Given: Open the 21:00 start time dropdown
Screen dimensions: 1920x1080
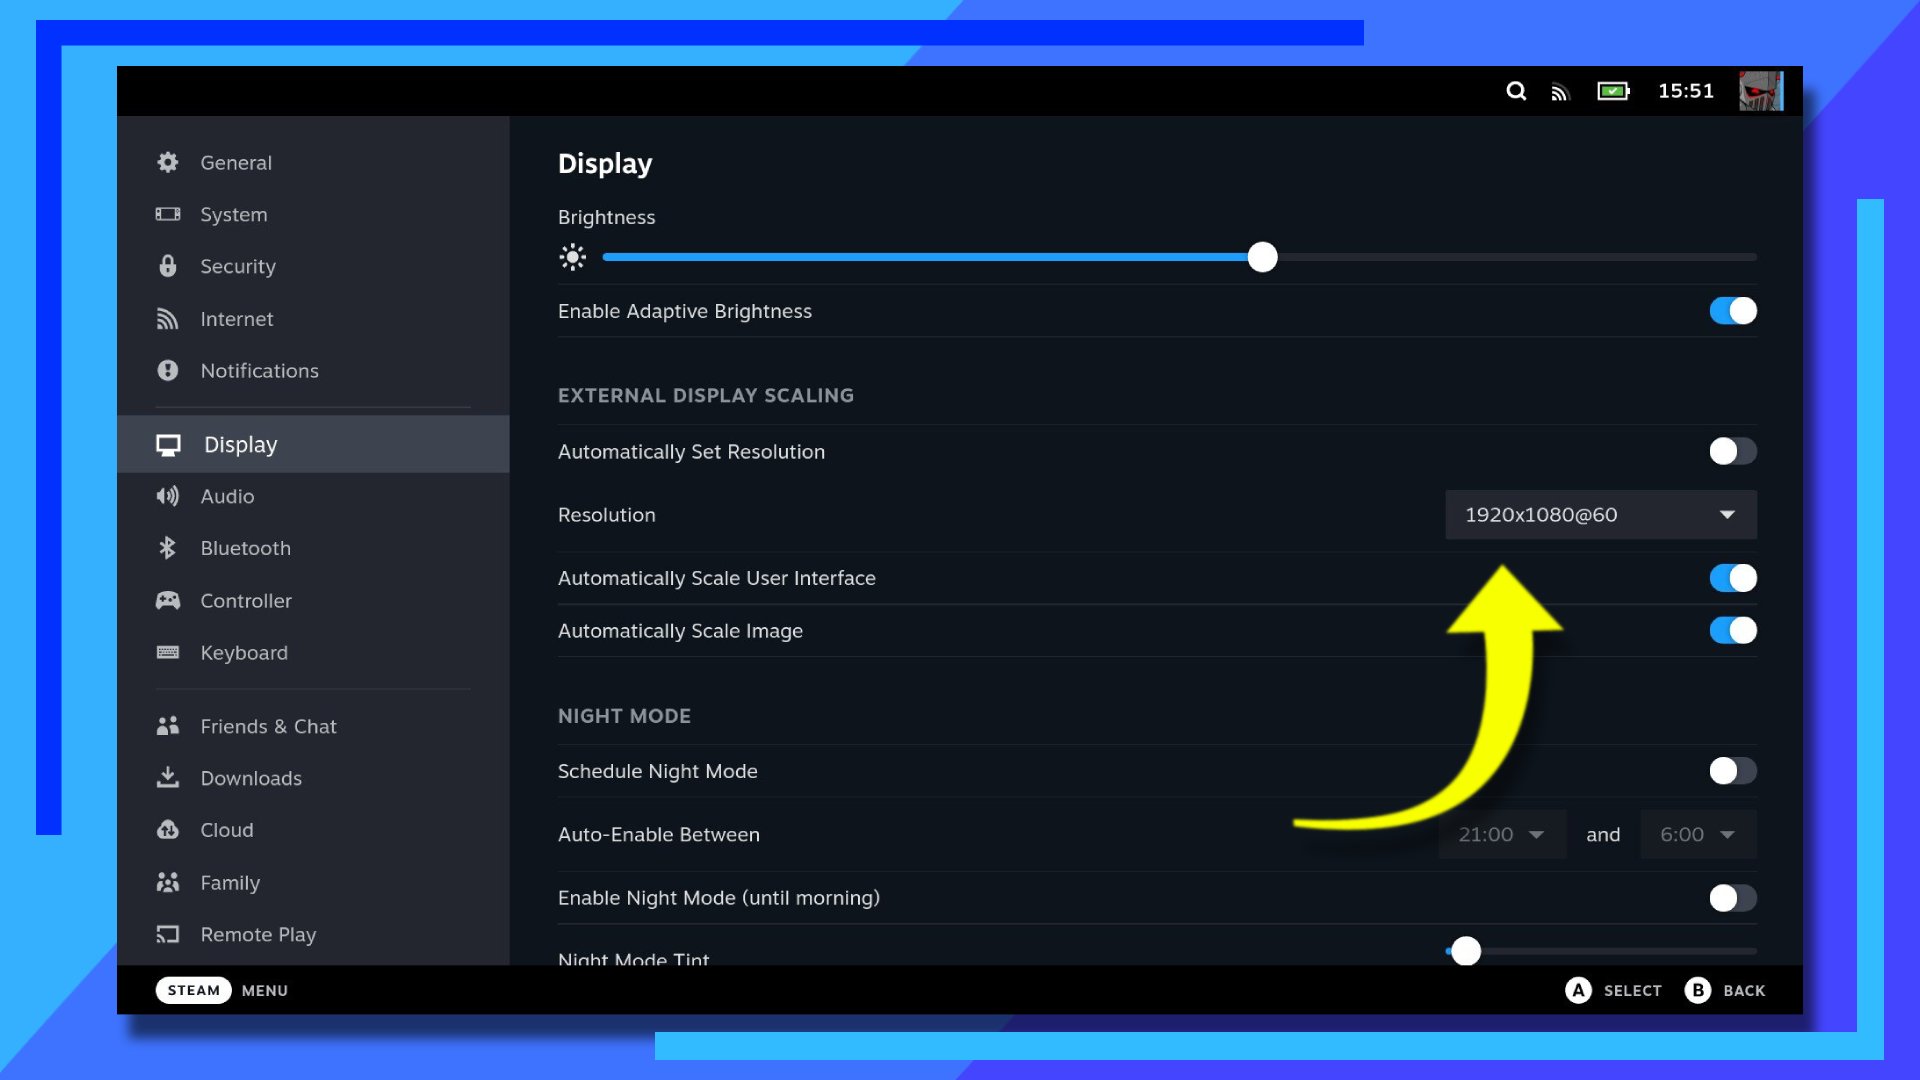Looking at the screenshot, I should pyautogui.click(x=1501, y=834).
